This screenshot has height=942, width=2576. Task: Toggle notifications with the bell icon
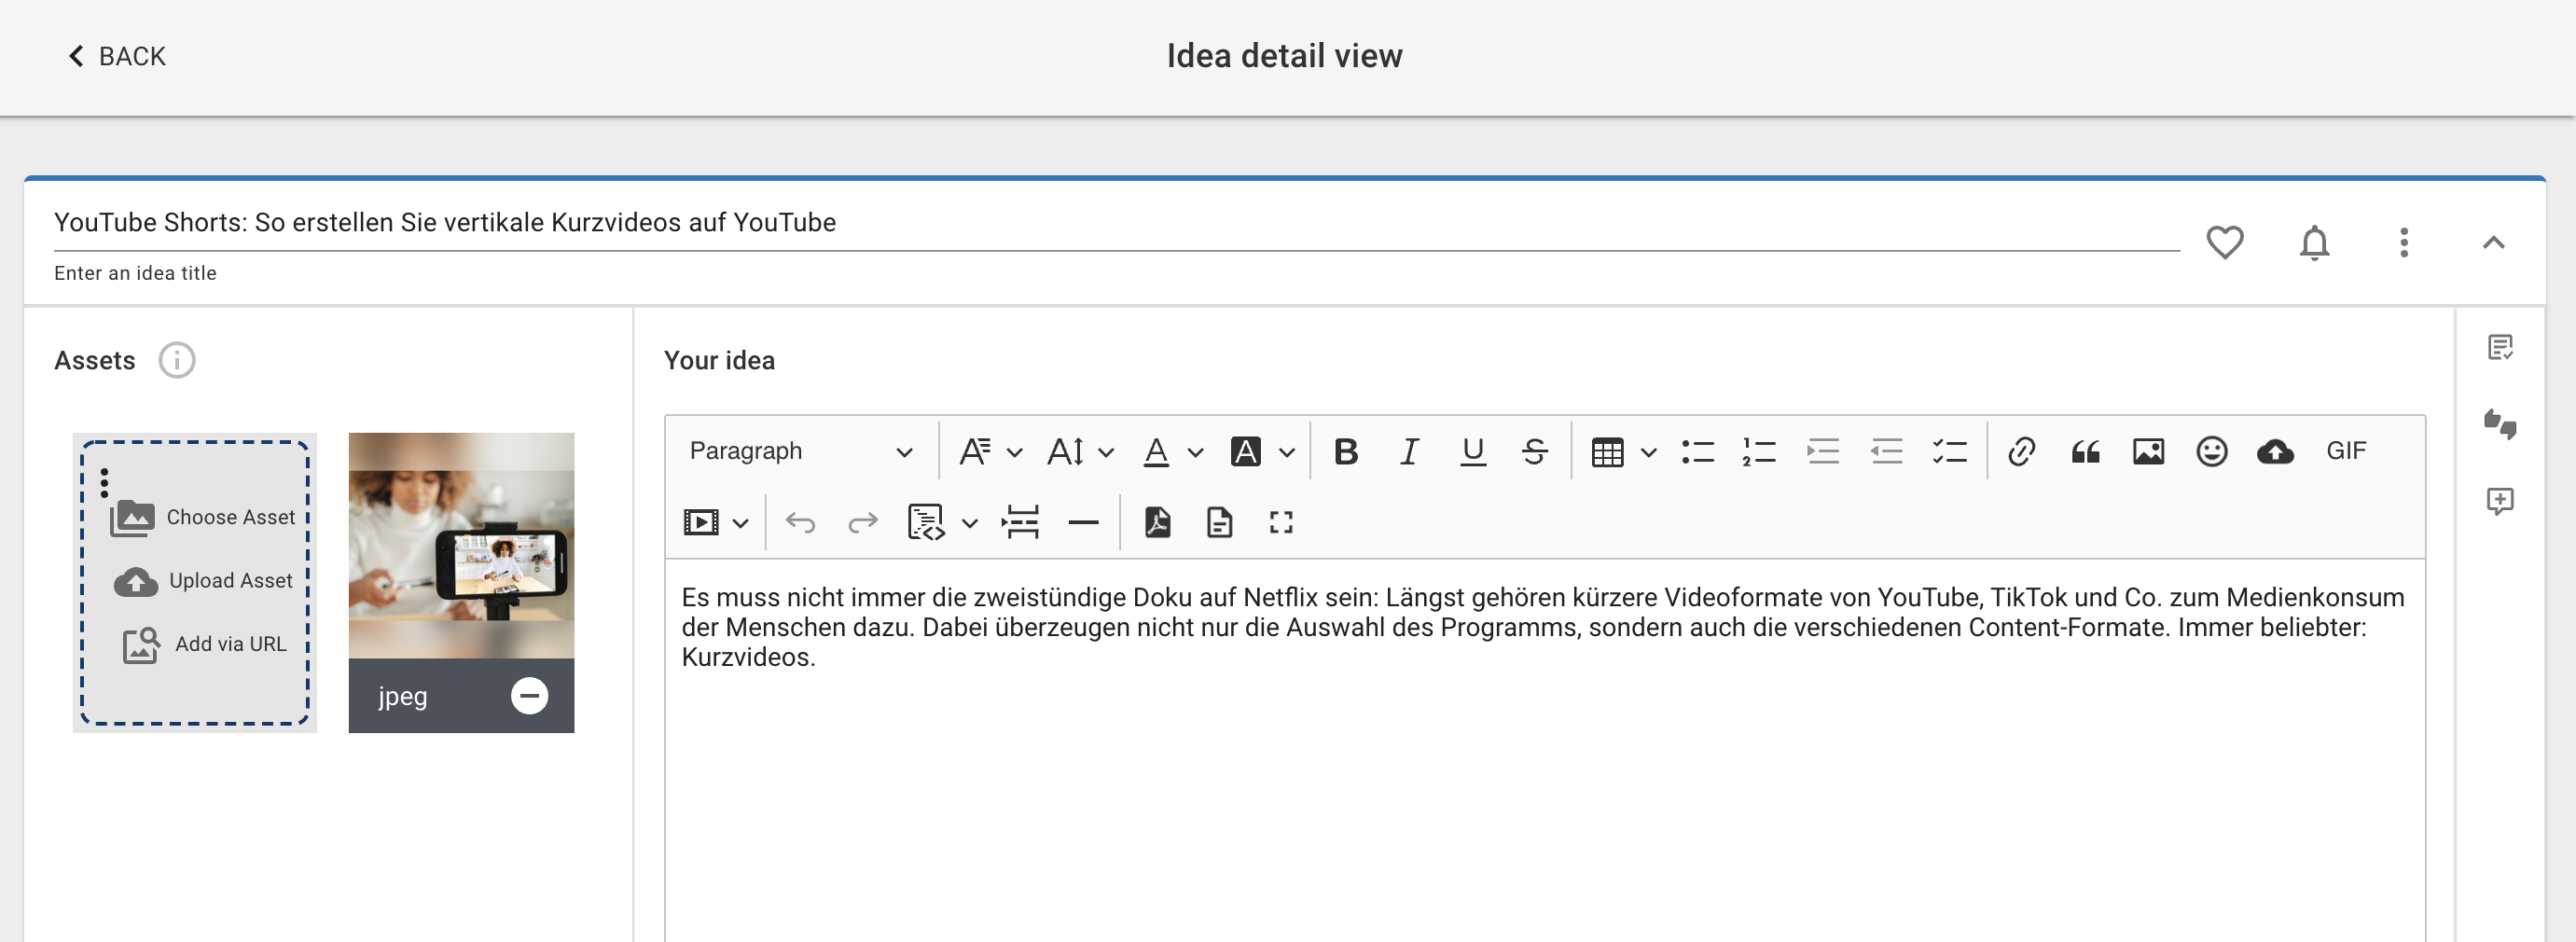coord(2314,242)
